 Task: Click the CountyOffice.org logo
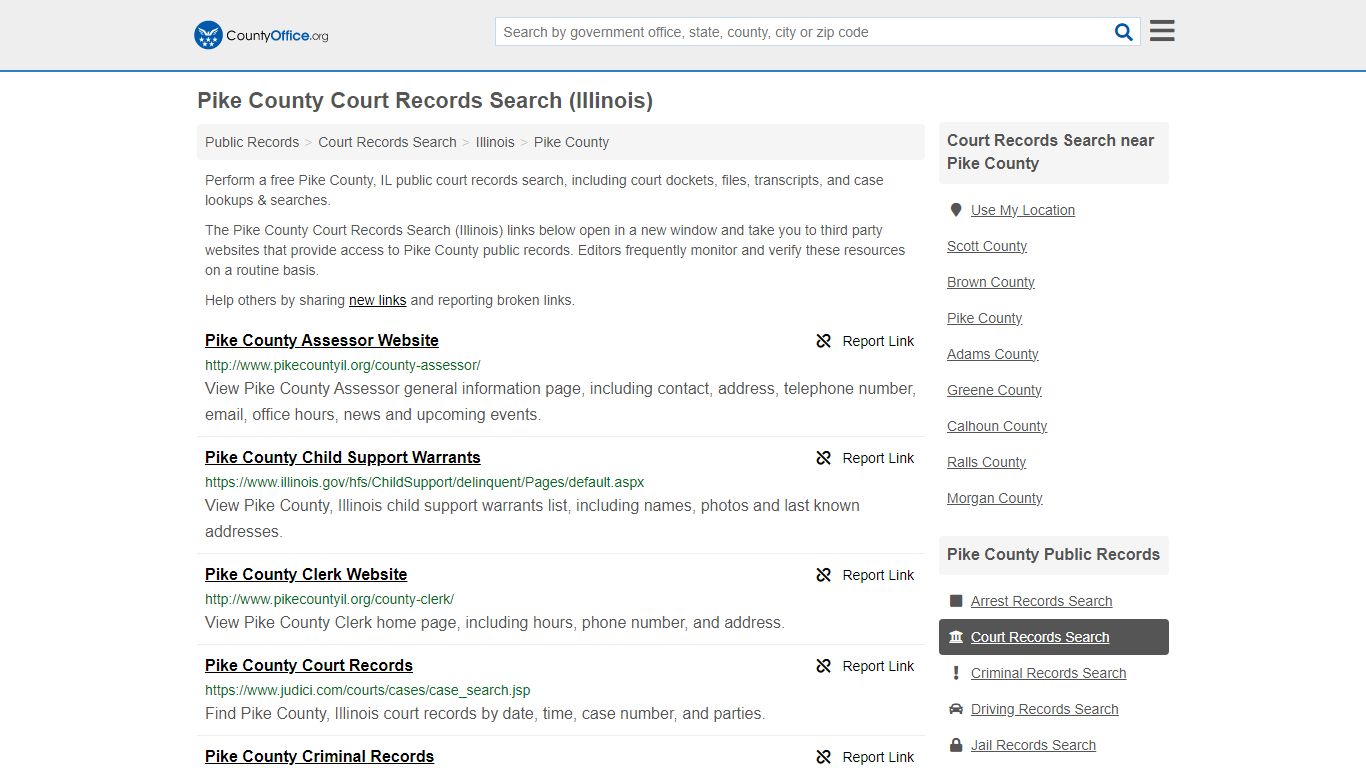(261, 35)
